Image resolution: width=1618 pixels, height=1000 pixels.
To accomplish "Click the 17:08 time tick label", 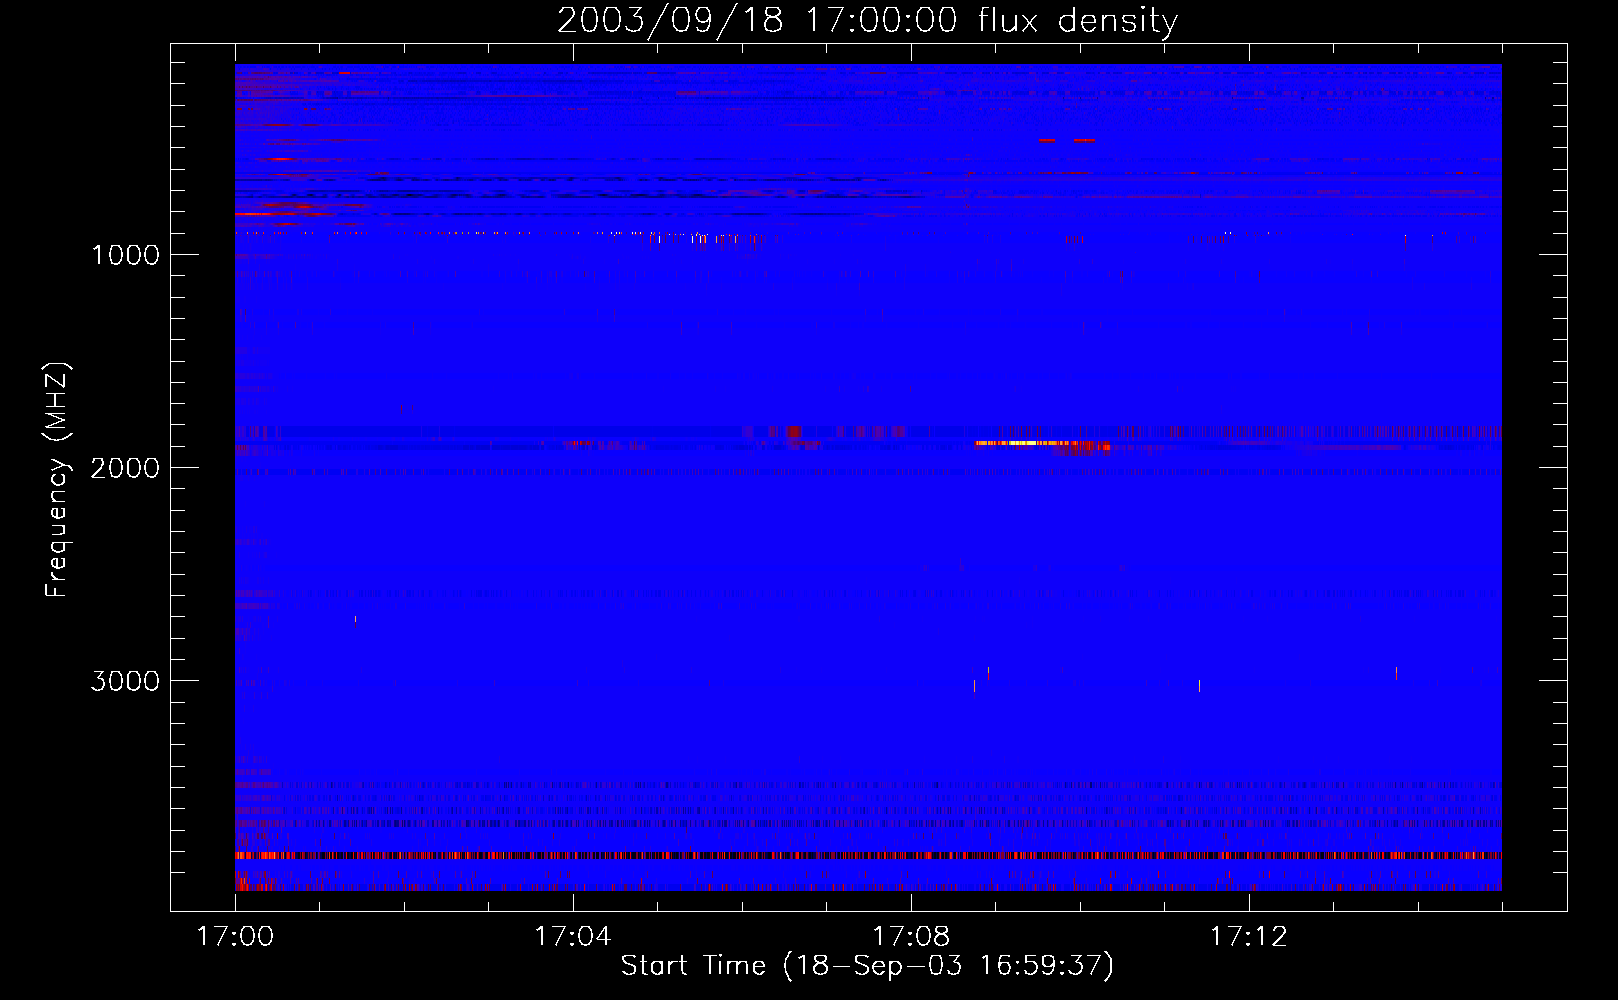I will click(910, 937).
